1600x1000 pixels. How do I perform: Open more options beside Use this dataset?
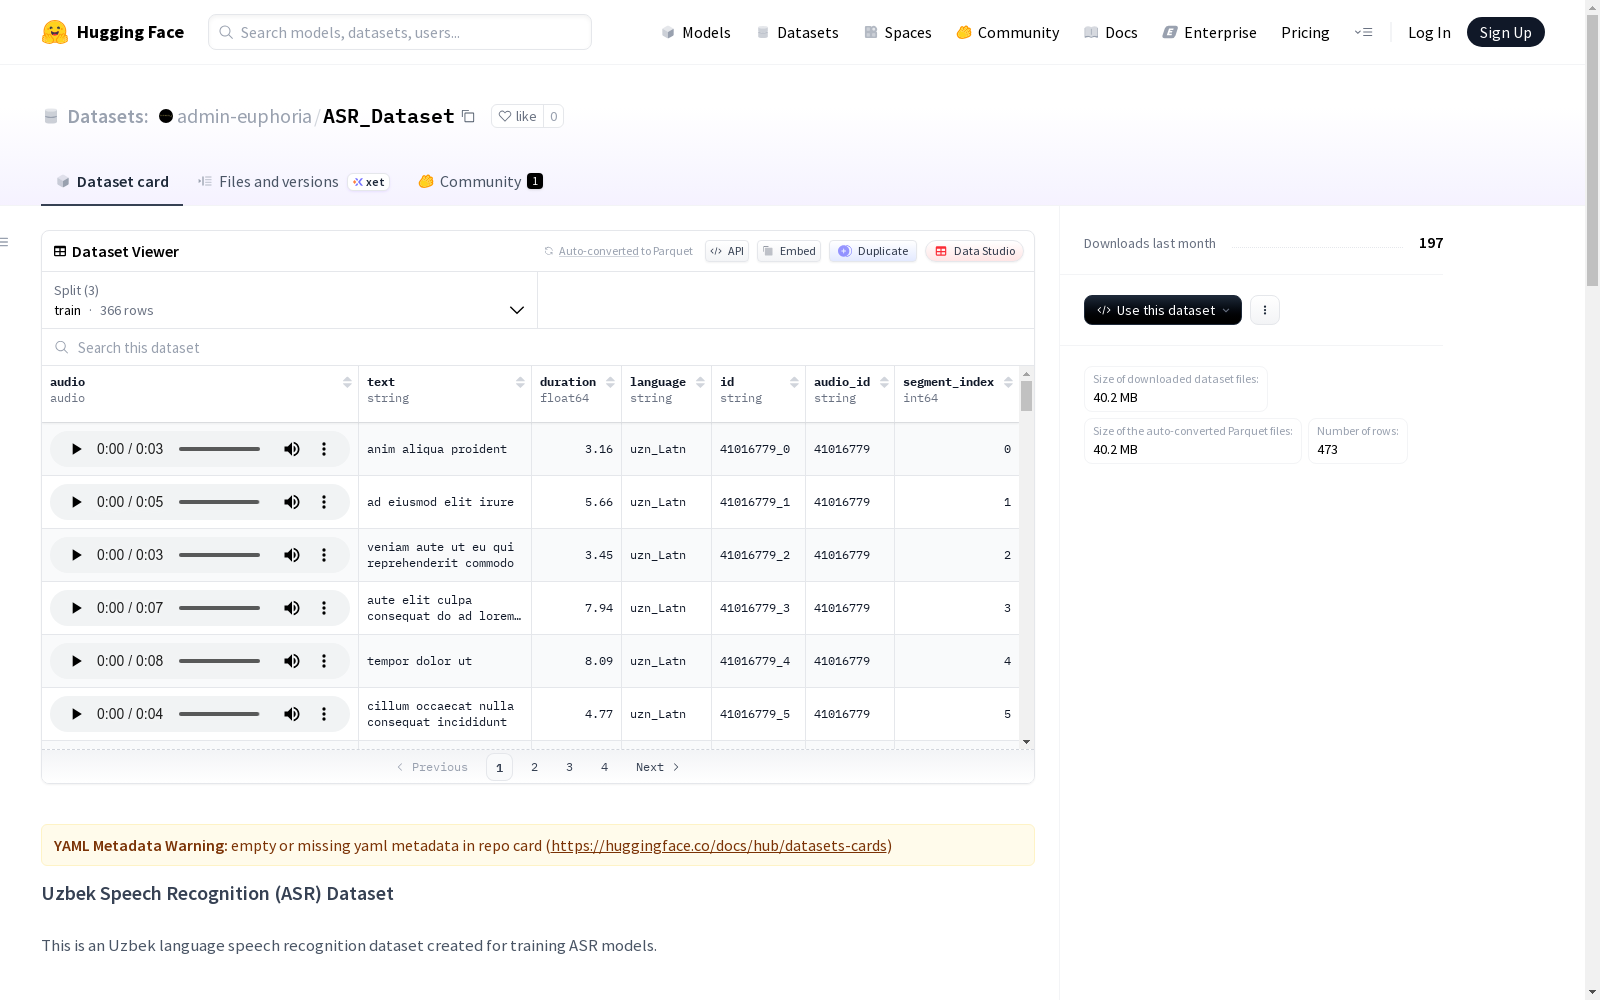tap(1265, 310)
